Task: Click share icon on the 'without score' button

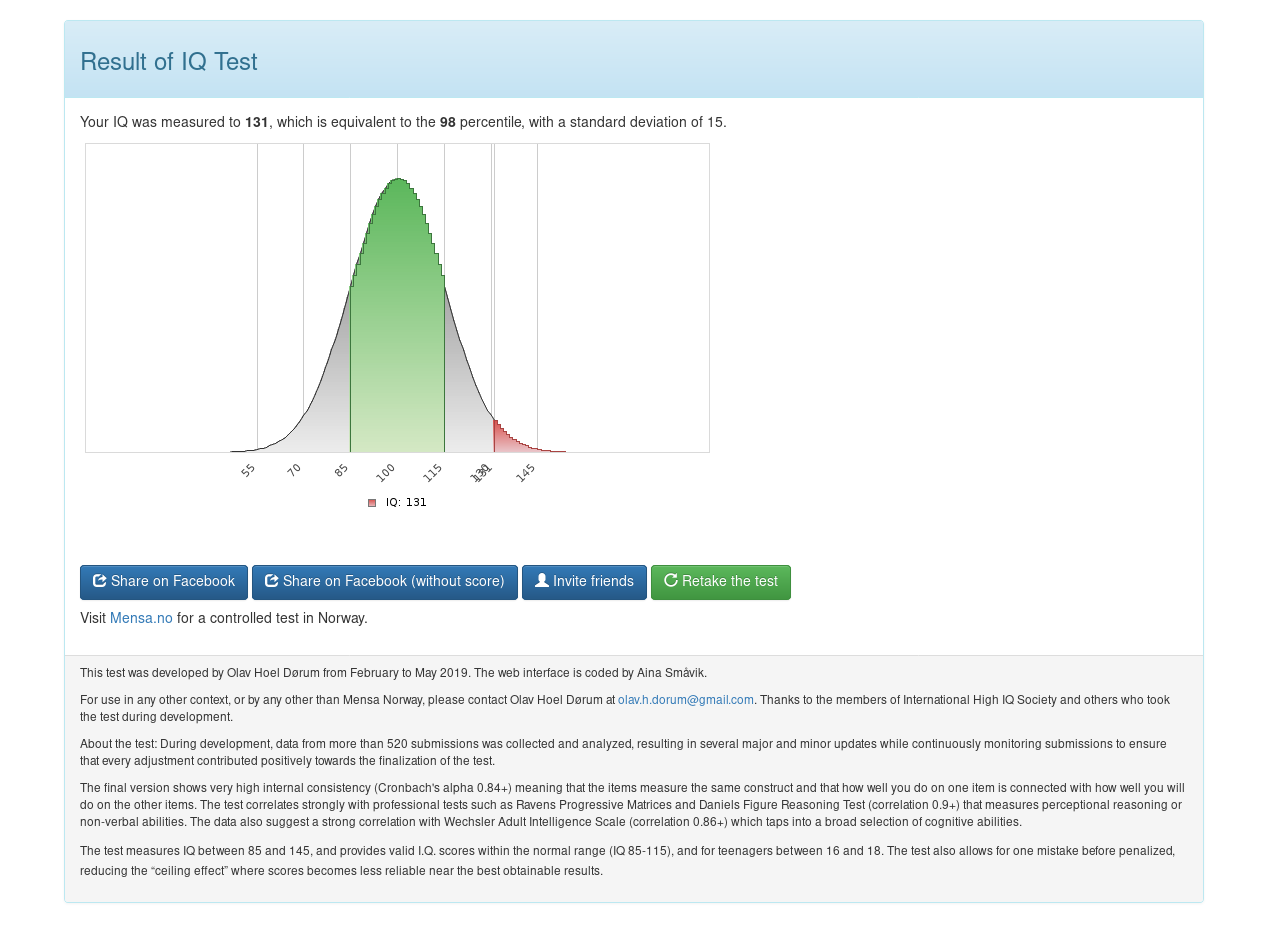Action: click(x=272, y=581)
